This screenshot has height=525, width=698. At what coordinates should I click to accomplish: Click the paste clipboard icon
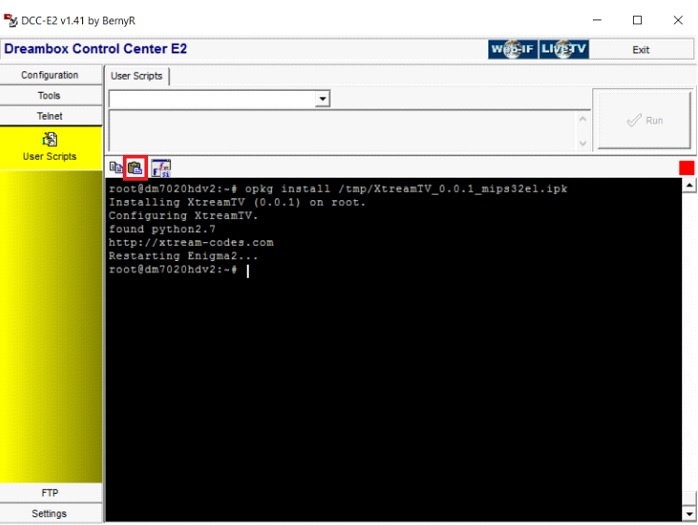click(135, 167)
